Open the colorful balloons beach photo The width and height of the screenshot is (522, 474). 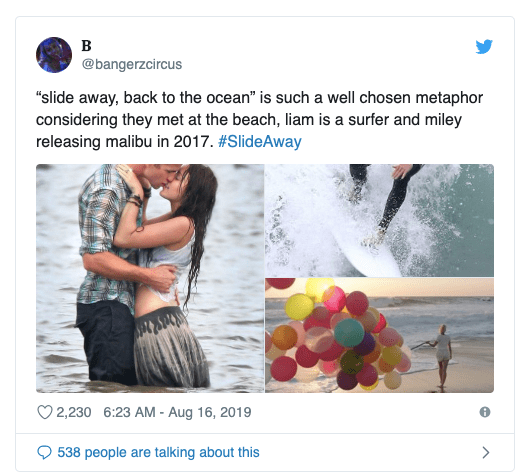(379, 335)
